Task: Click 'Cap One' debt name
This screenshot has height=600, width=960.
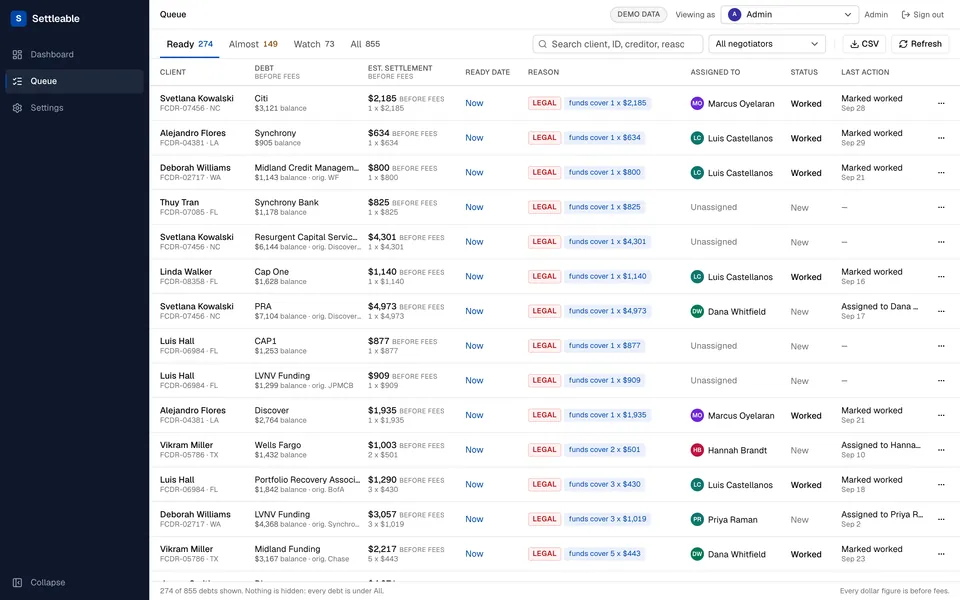Action: coord(271,272)
